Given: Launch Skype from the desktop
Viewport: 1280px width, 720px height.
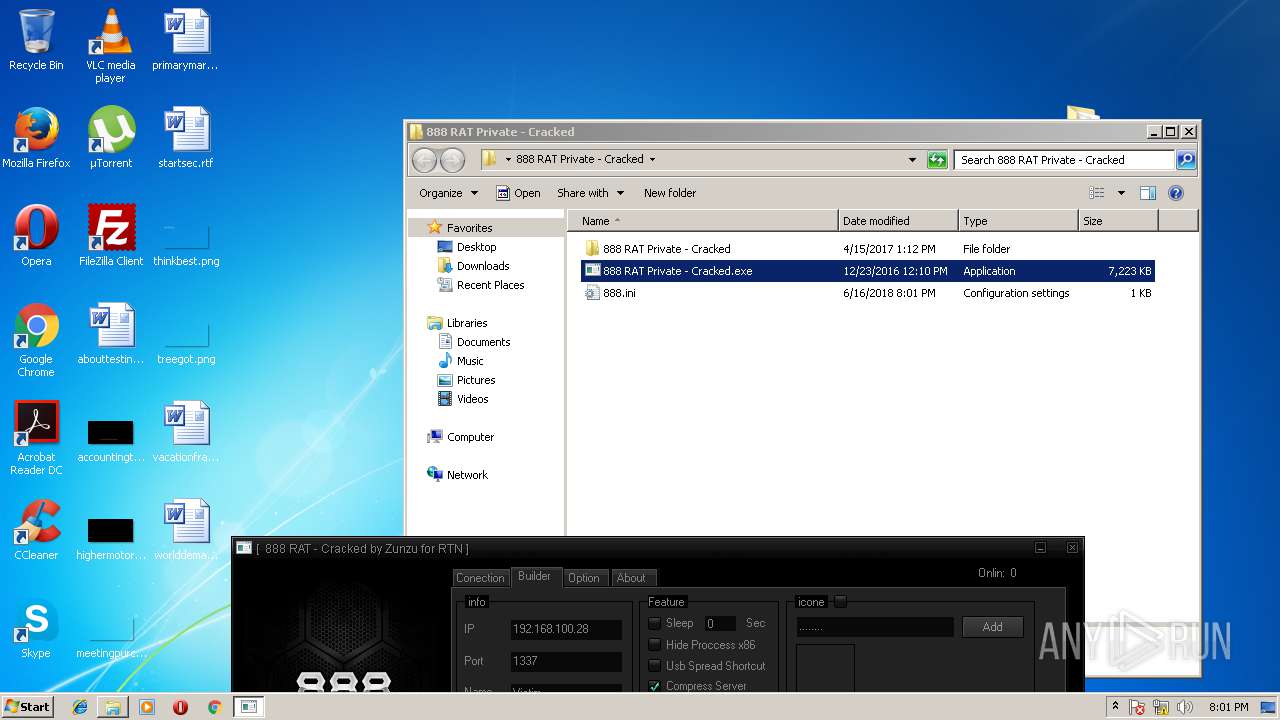Looking at the screenshot, I should point(36,628).
